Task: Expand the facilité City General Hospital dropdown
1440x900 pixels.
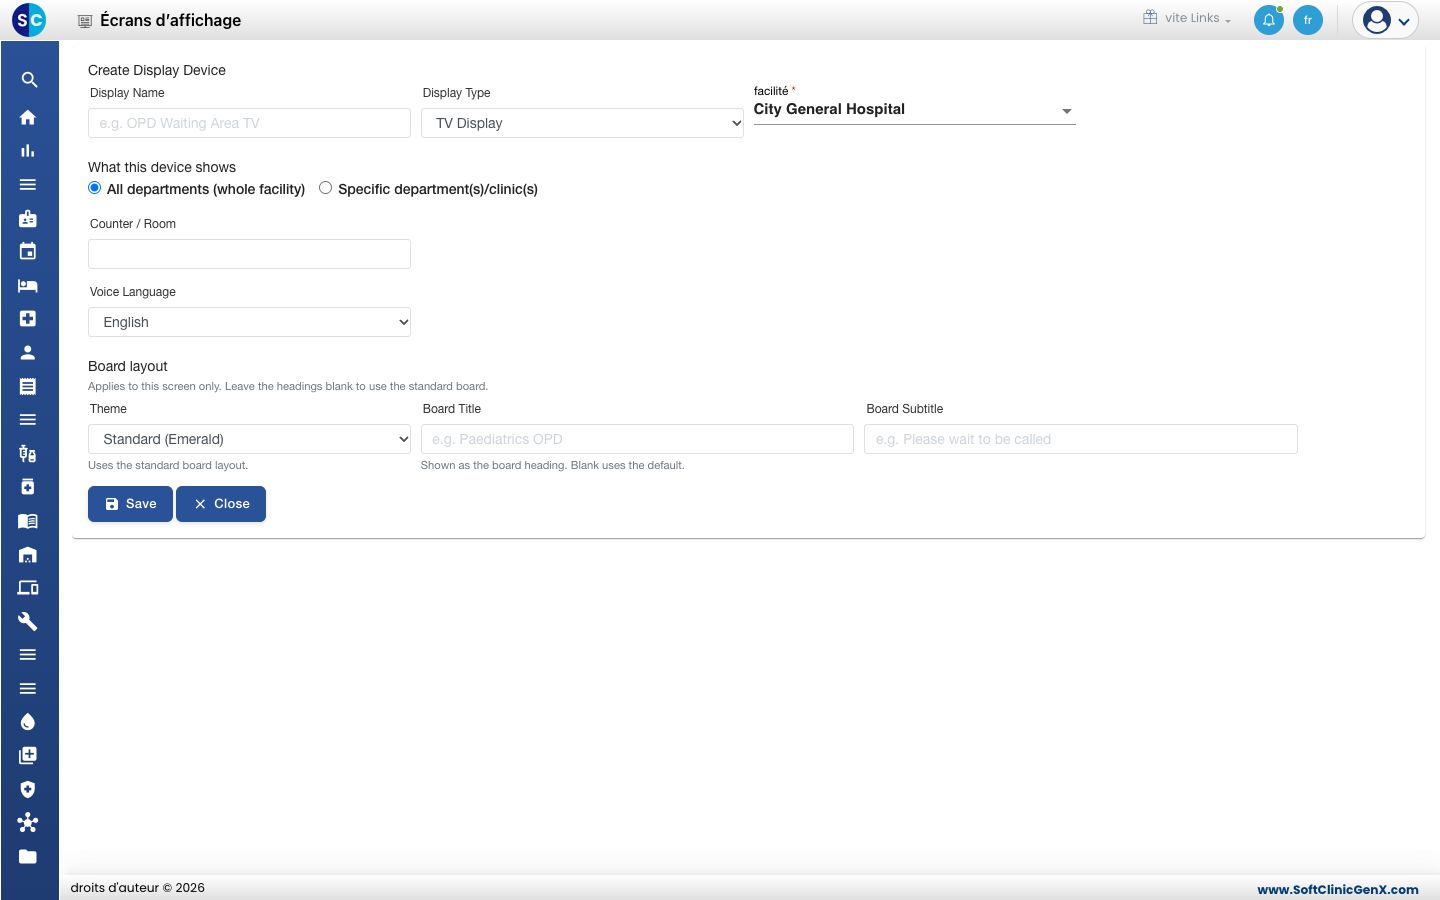Action: (x=914, y=110)
